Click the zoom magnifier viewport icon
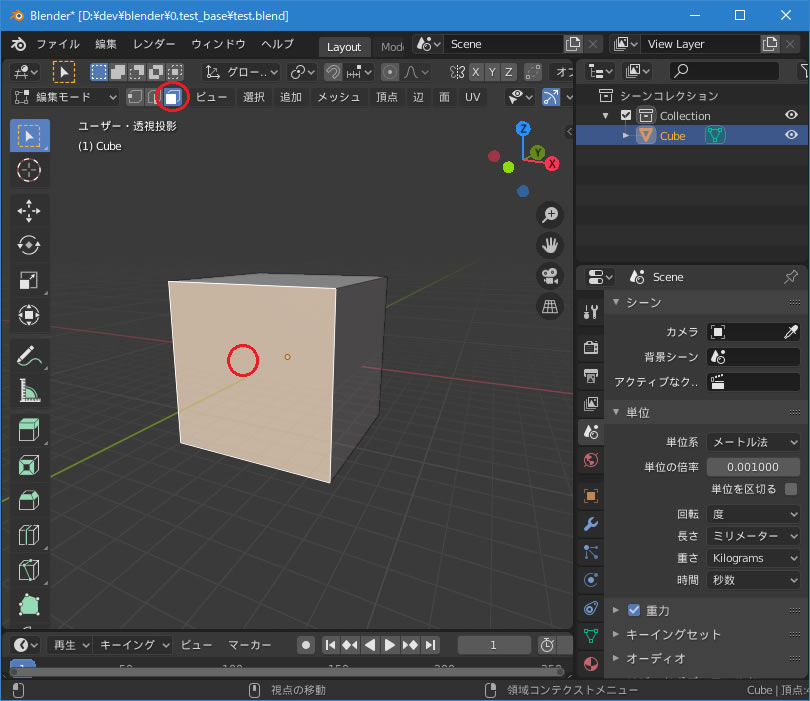The image size is (810, 701). click(549, 214)
